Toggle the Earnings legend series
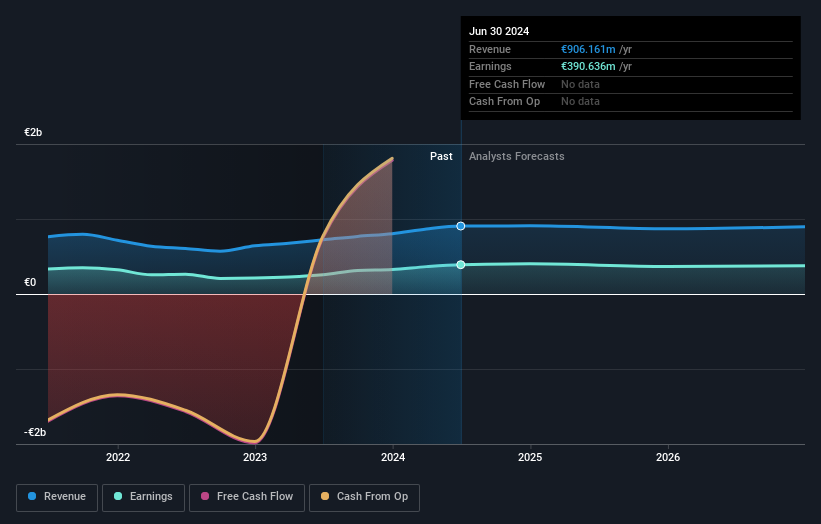Image resolution: width=821 pixels, height=524 pixels. coord(143,497)
